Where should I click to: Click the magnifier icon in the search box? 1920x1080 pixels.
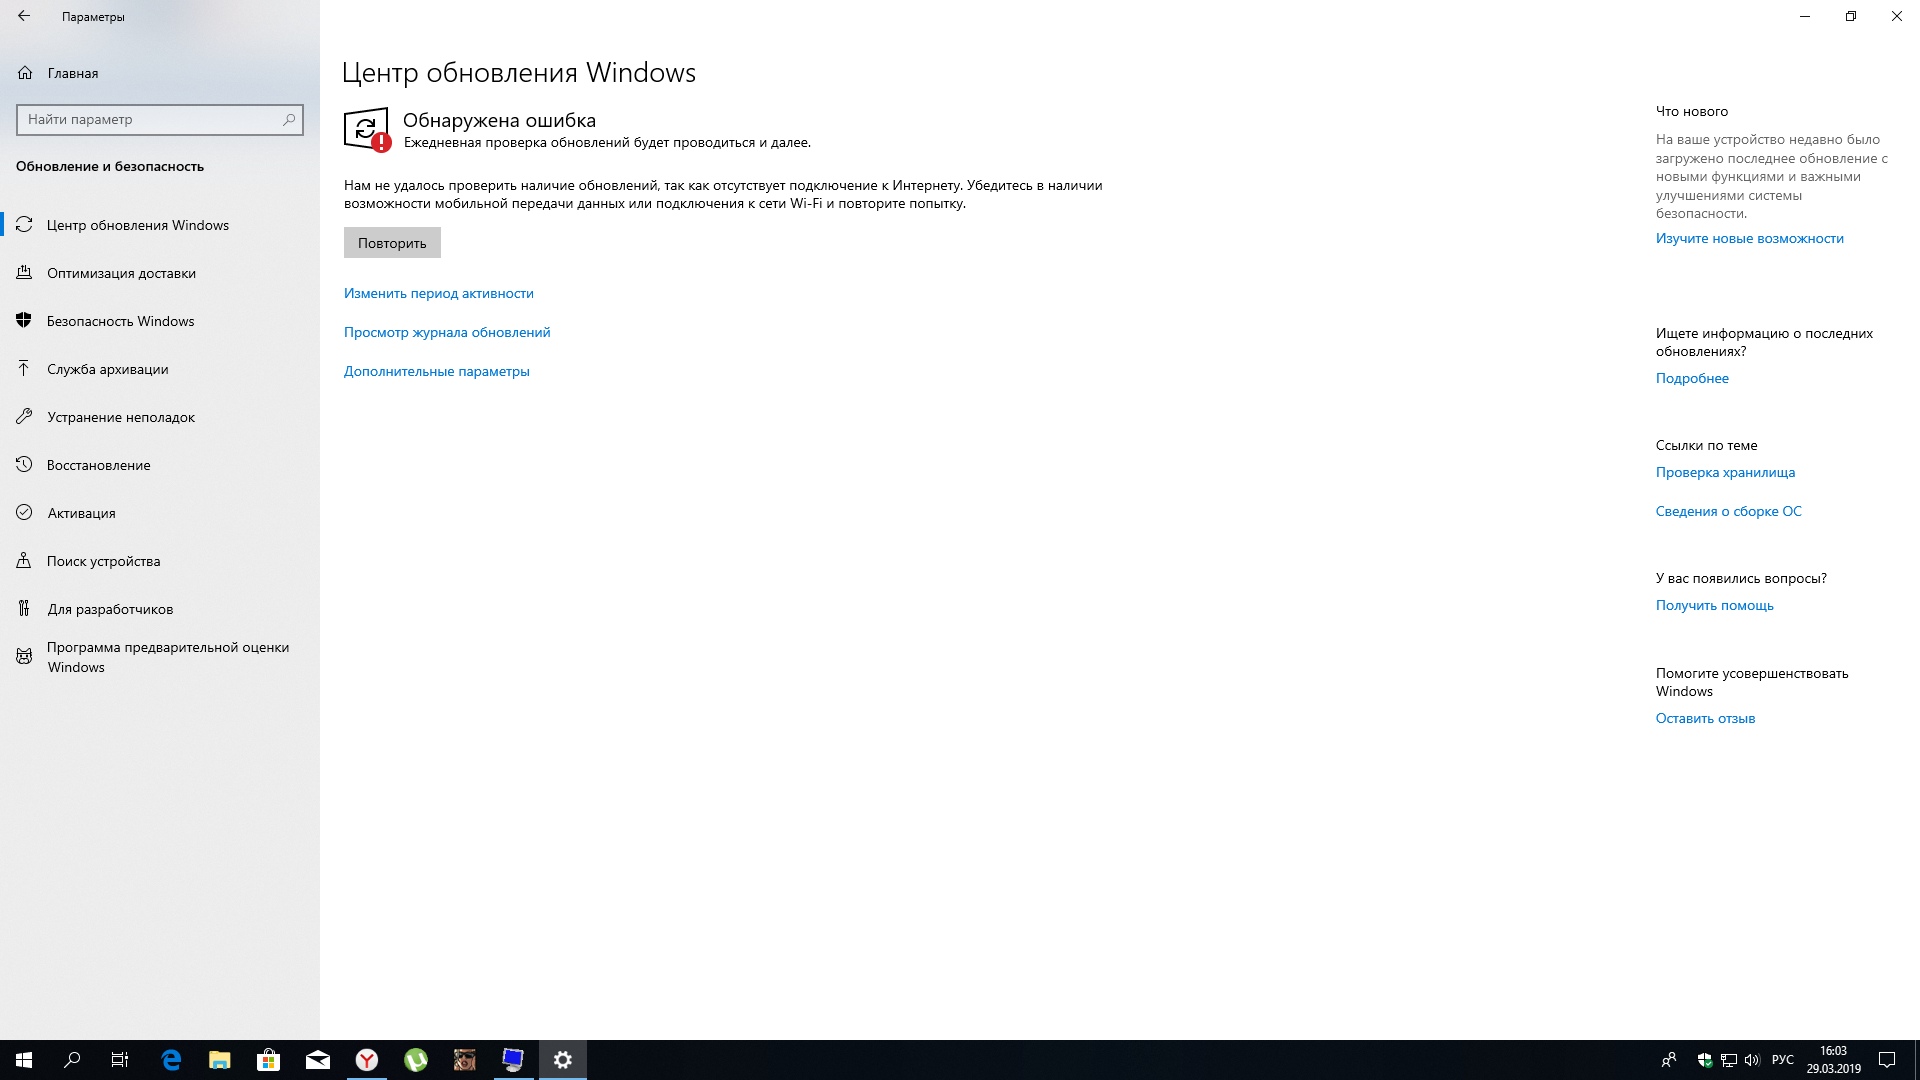click(x=289, y=119)
